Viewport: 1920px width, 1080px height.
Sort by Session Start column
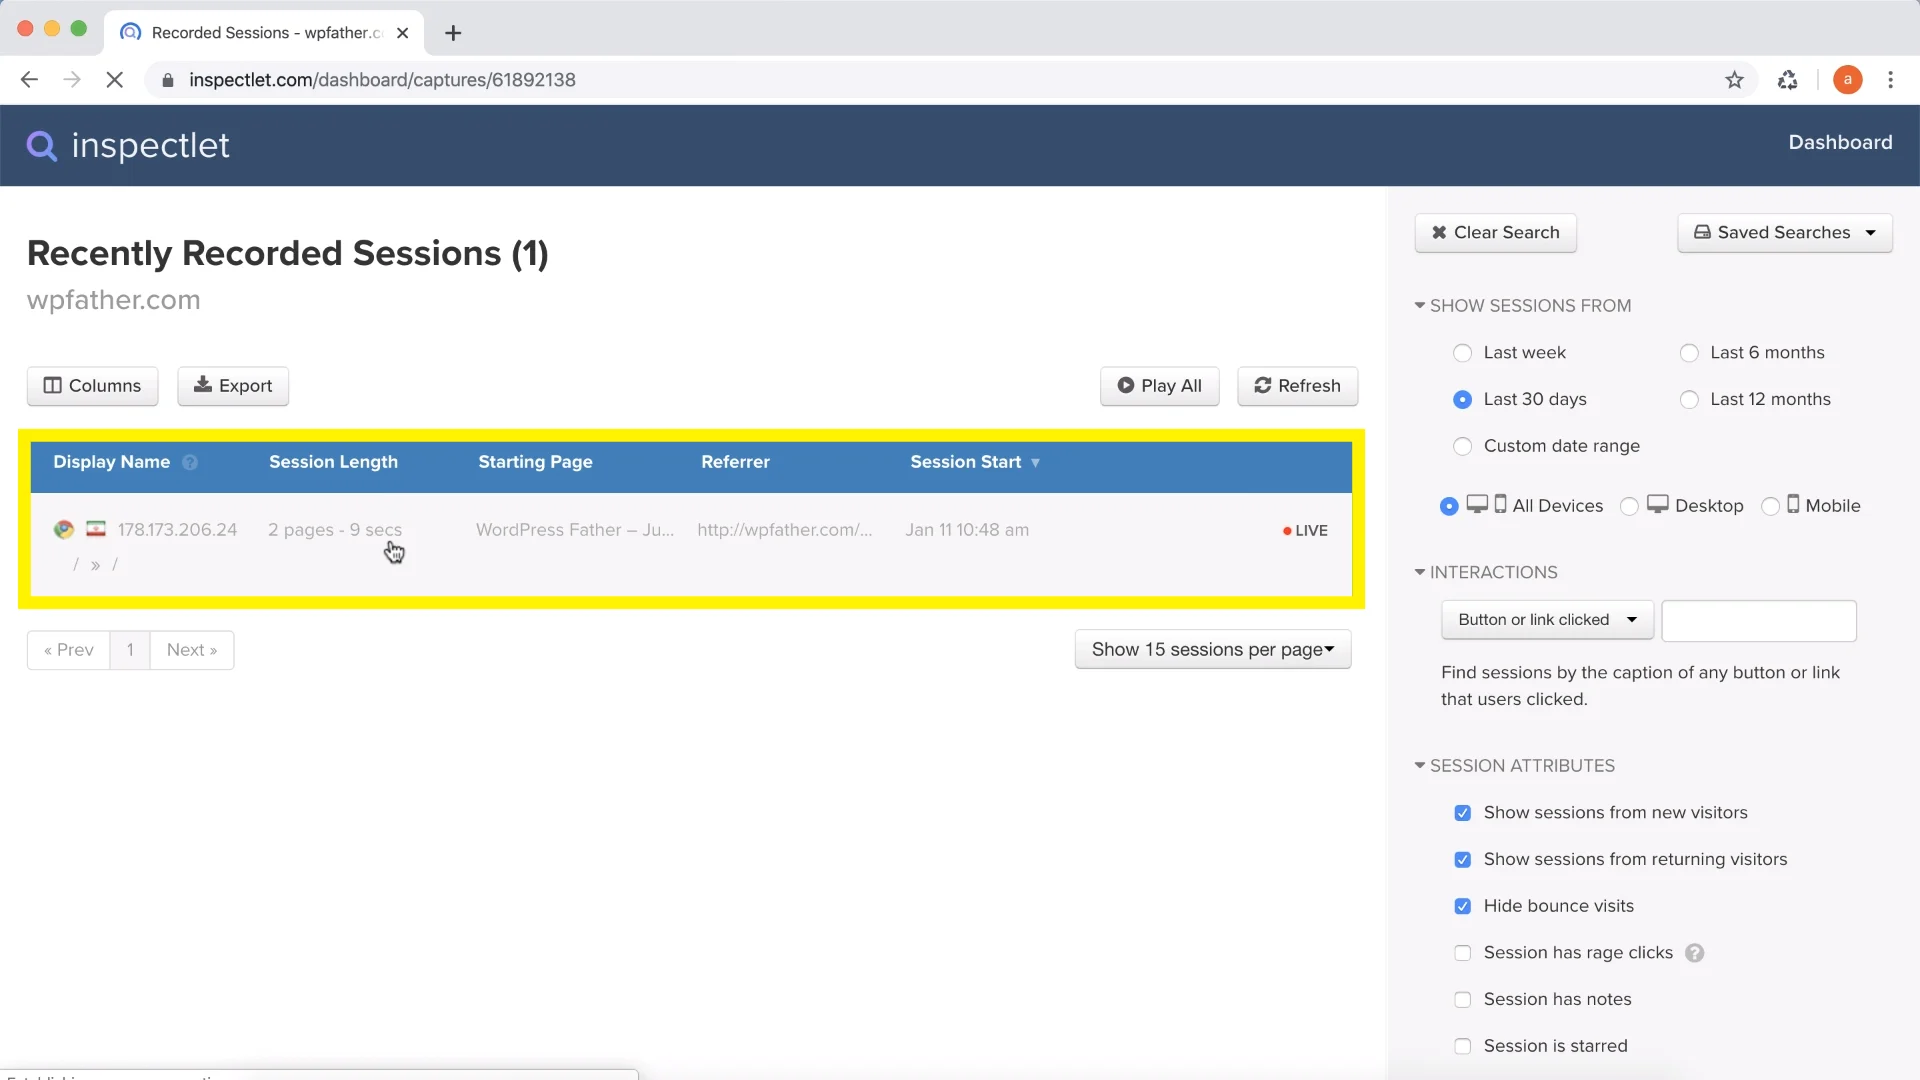coord(975,462)
